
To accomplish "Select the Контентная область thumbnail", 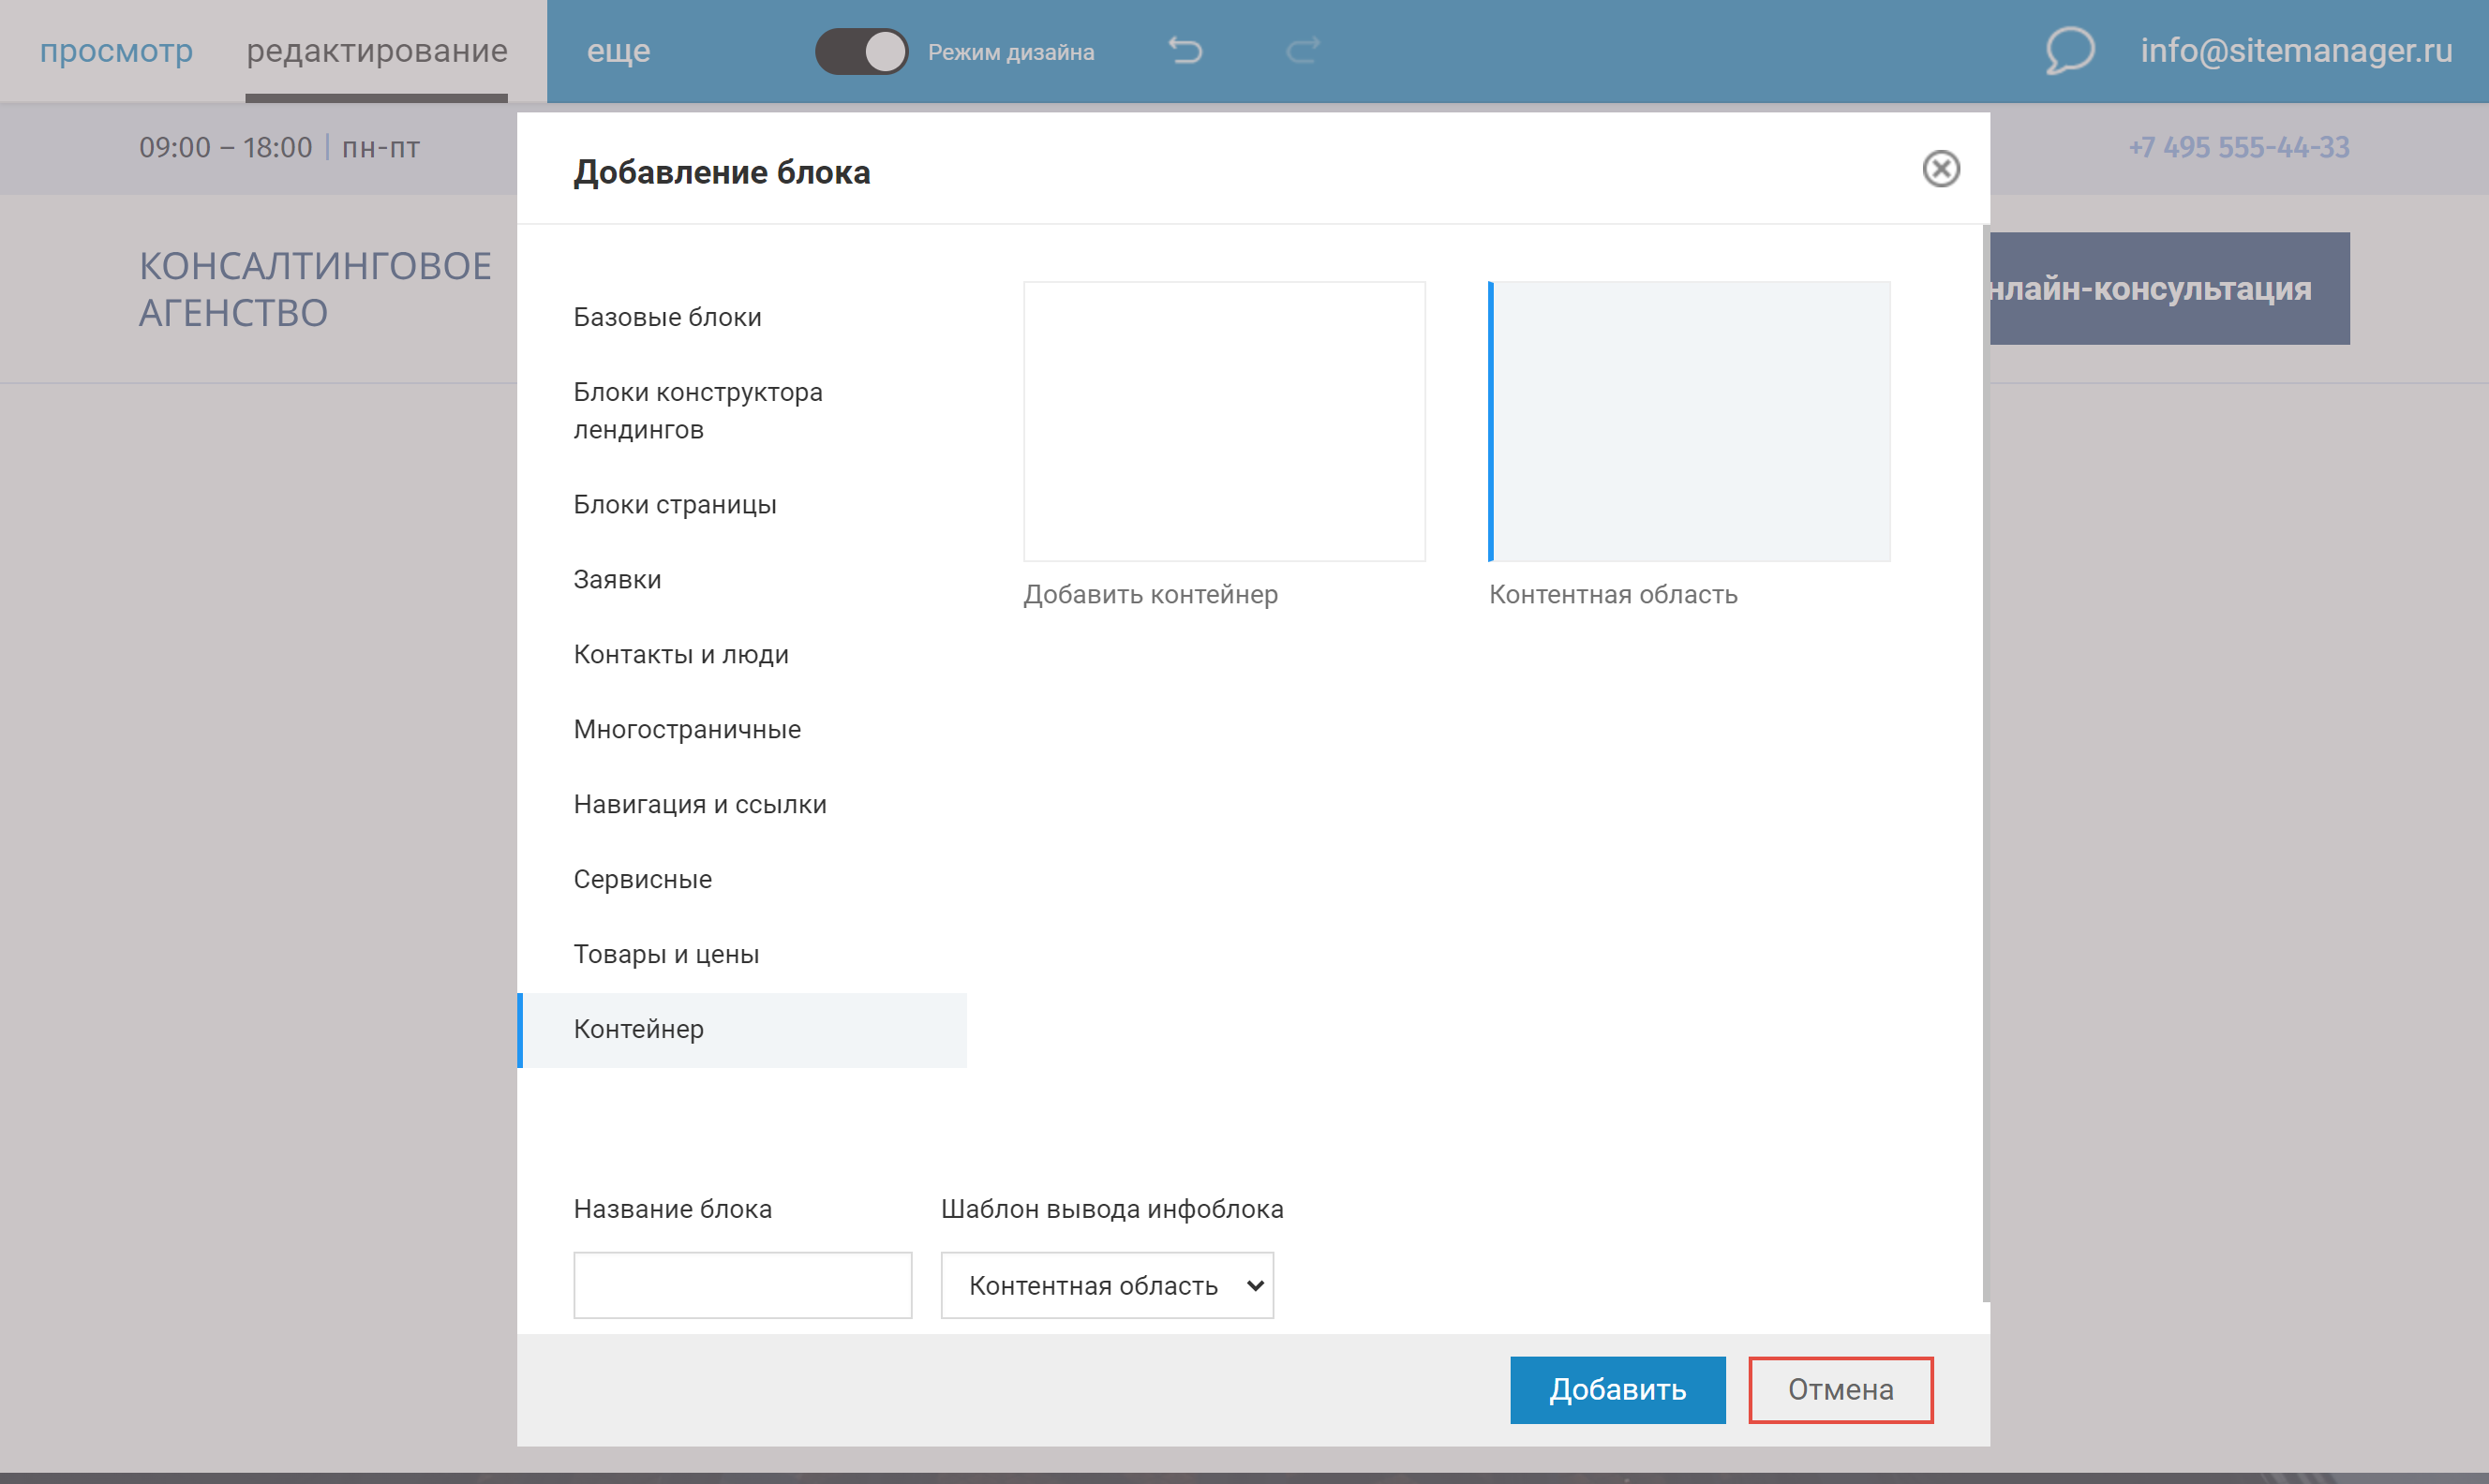I will 1689,421.
